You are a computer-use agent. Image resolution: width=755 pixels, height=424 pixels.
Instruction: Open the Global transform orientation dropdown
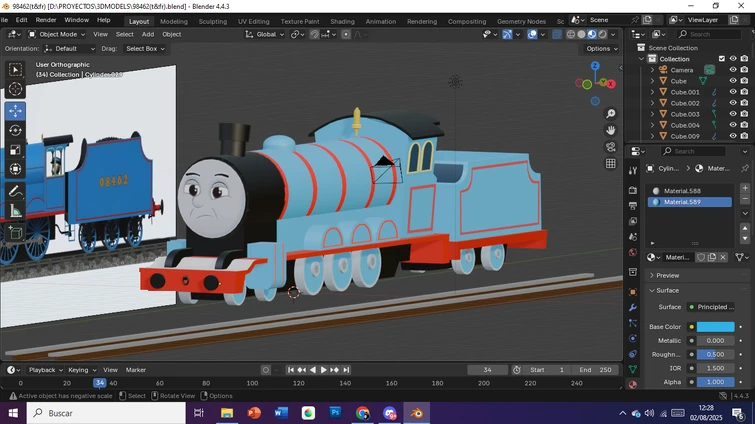pos(265,34)
